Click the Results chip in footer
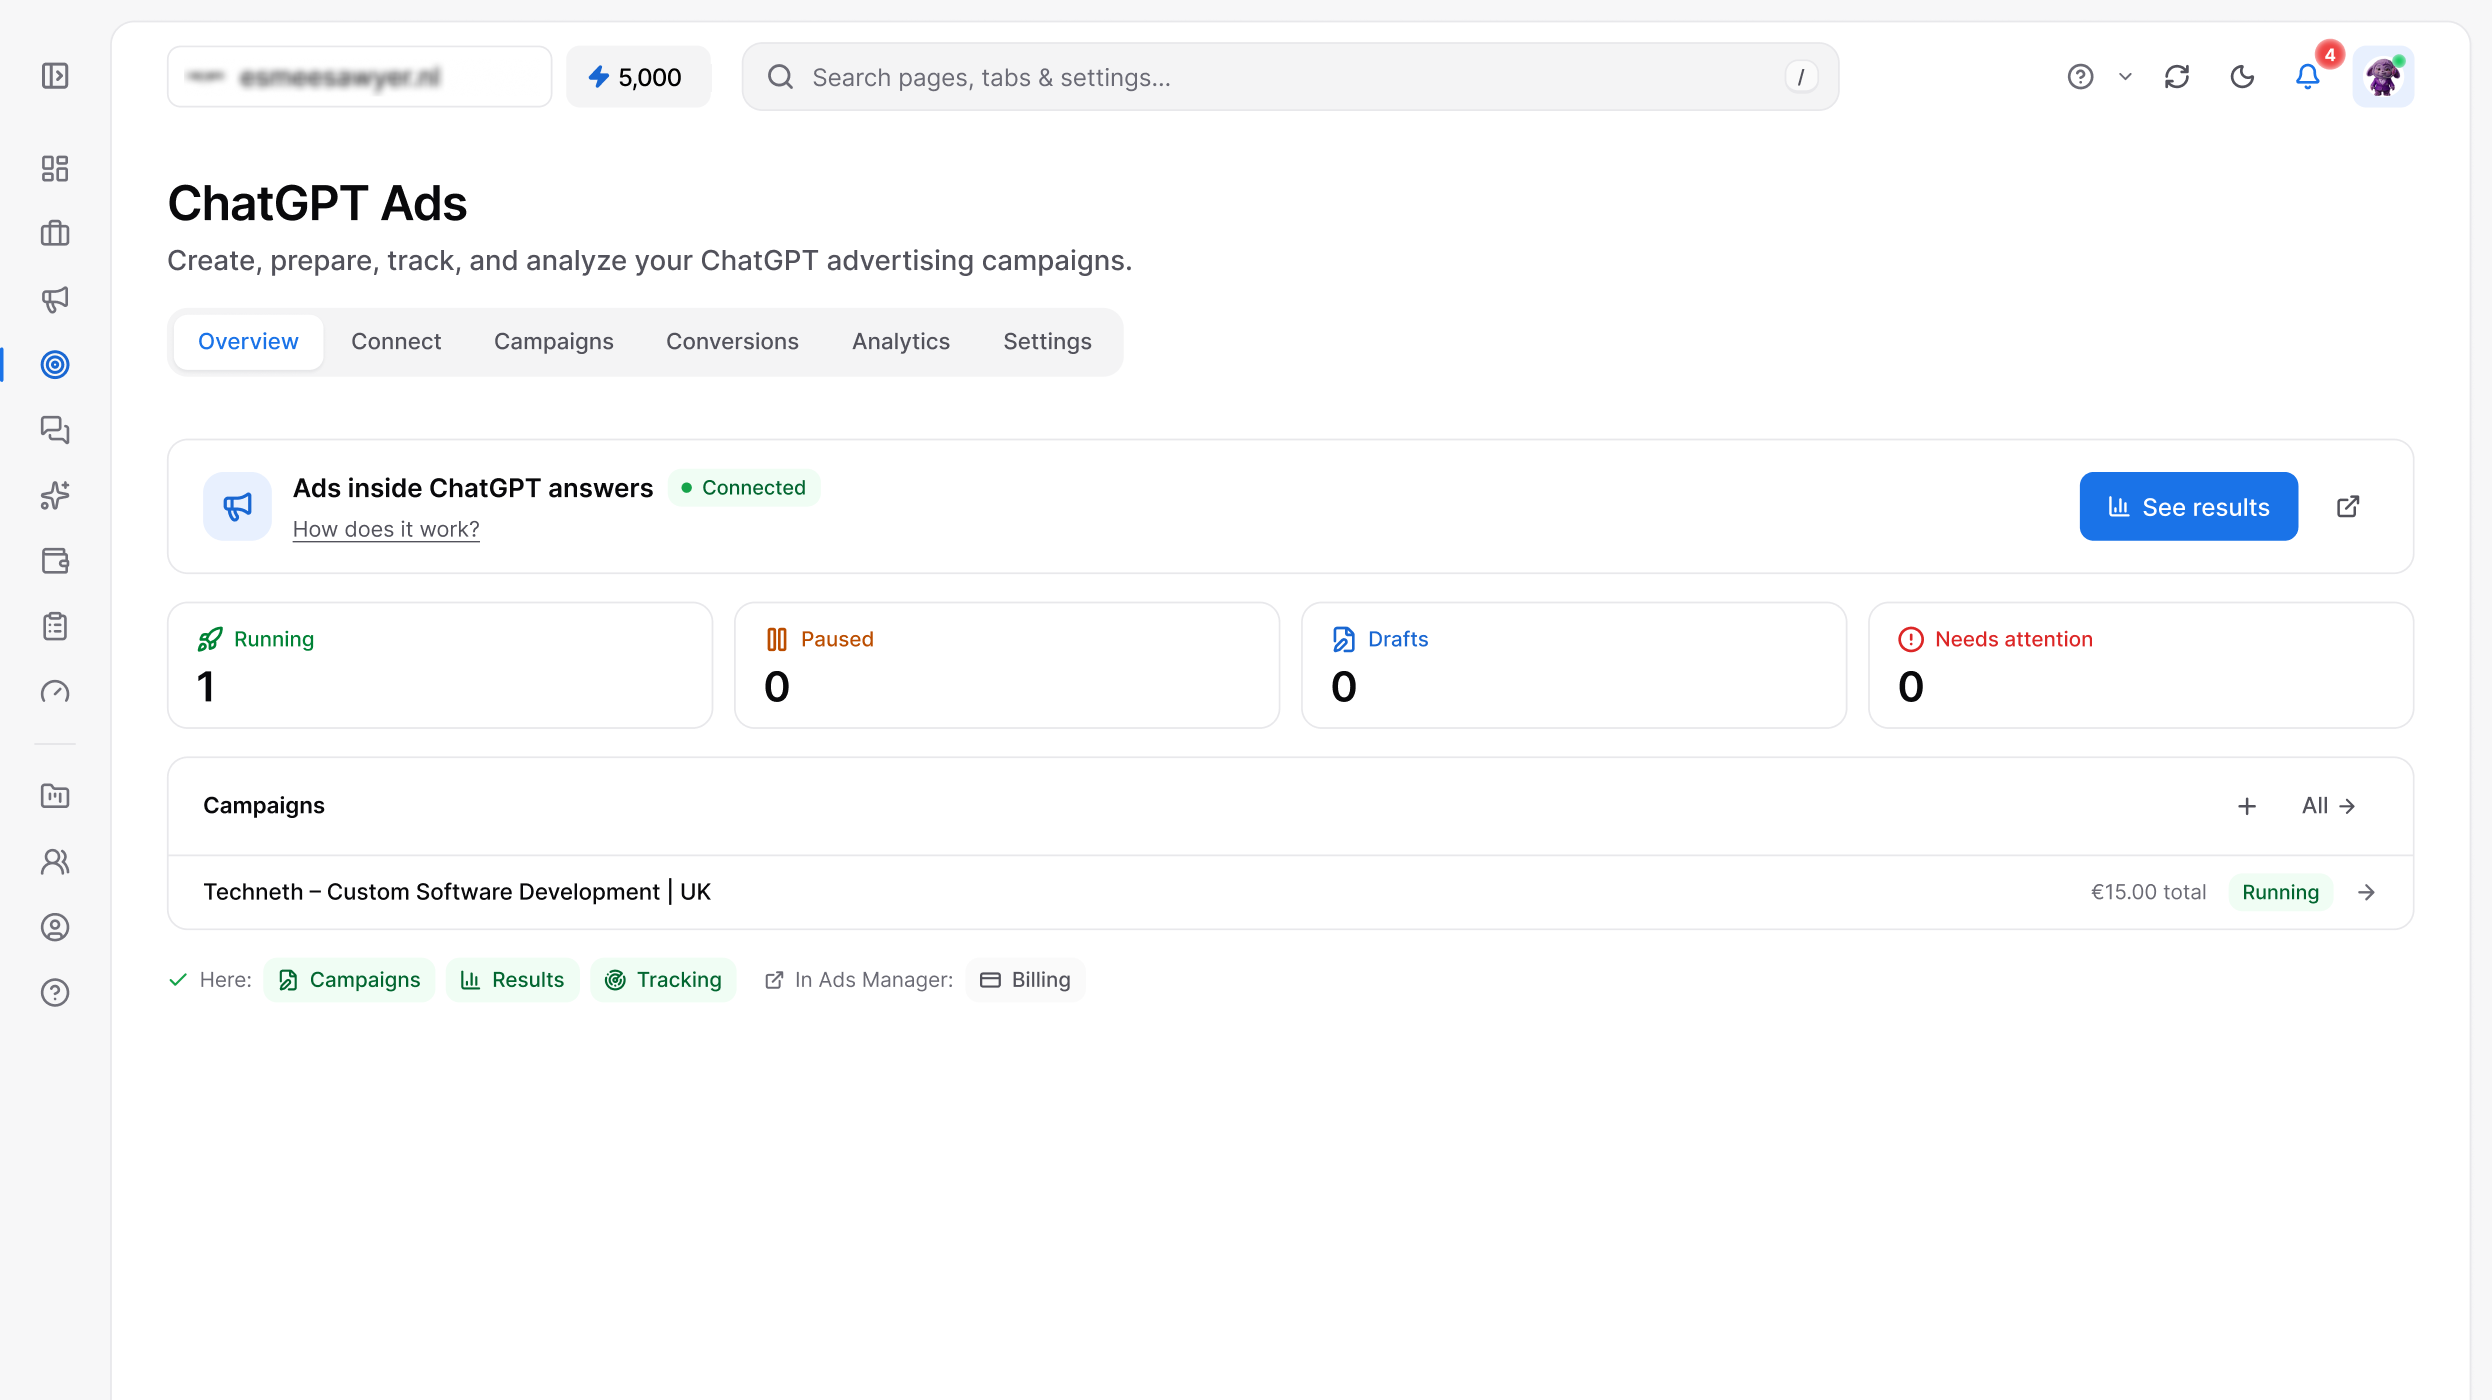2492x1400 pixels. (x=513, y=980)
